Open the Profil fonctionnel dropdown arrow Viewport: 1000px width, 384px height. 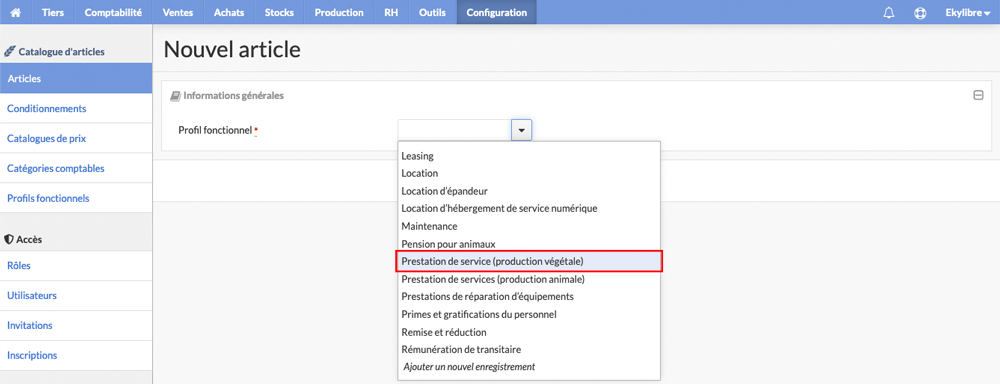pos(522,130)
